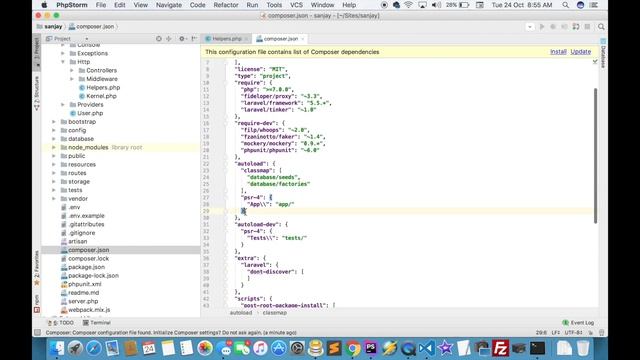Expand the bootstrap folder
Screen dimensions: 640x360
pos(54,122)
